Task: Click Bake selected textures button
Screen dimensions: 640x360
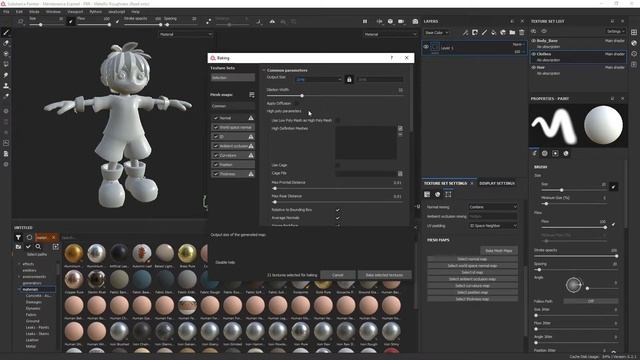Action: tap(384, 275)
